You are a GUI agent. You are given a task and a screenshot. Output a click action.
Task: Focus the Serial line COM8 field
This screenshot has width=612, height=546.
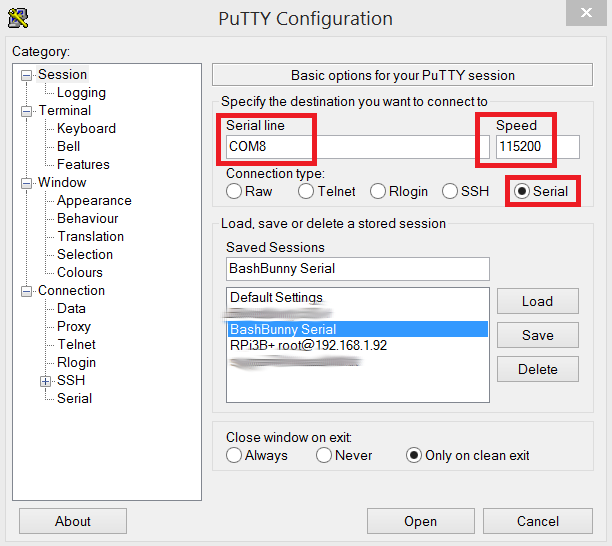click(358, 146)
